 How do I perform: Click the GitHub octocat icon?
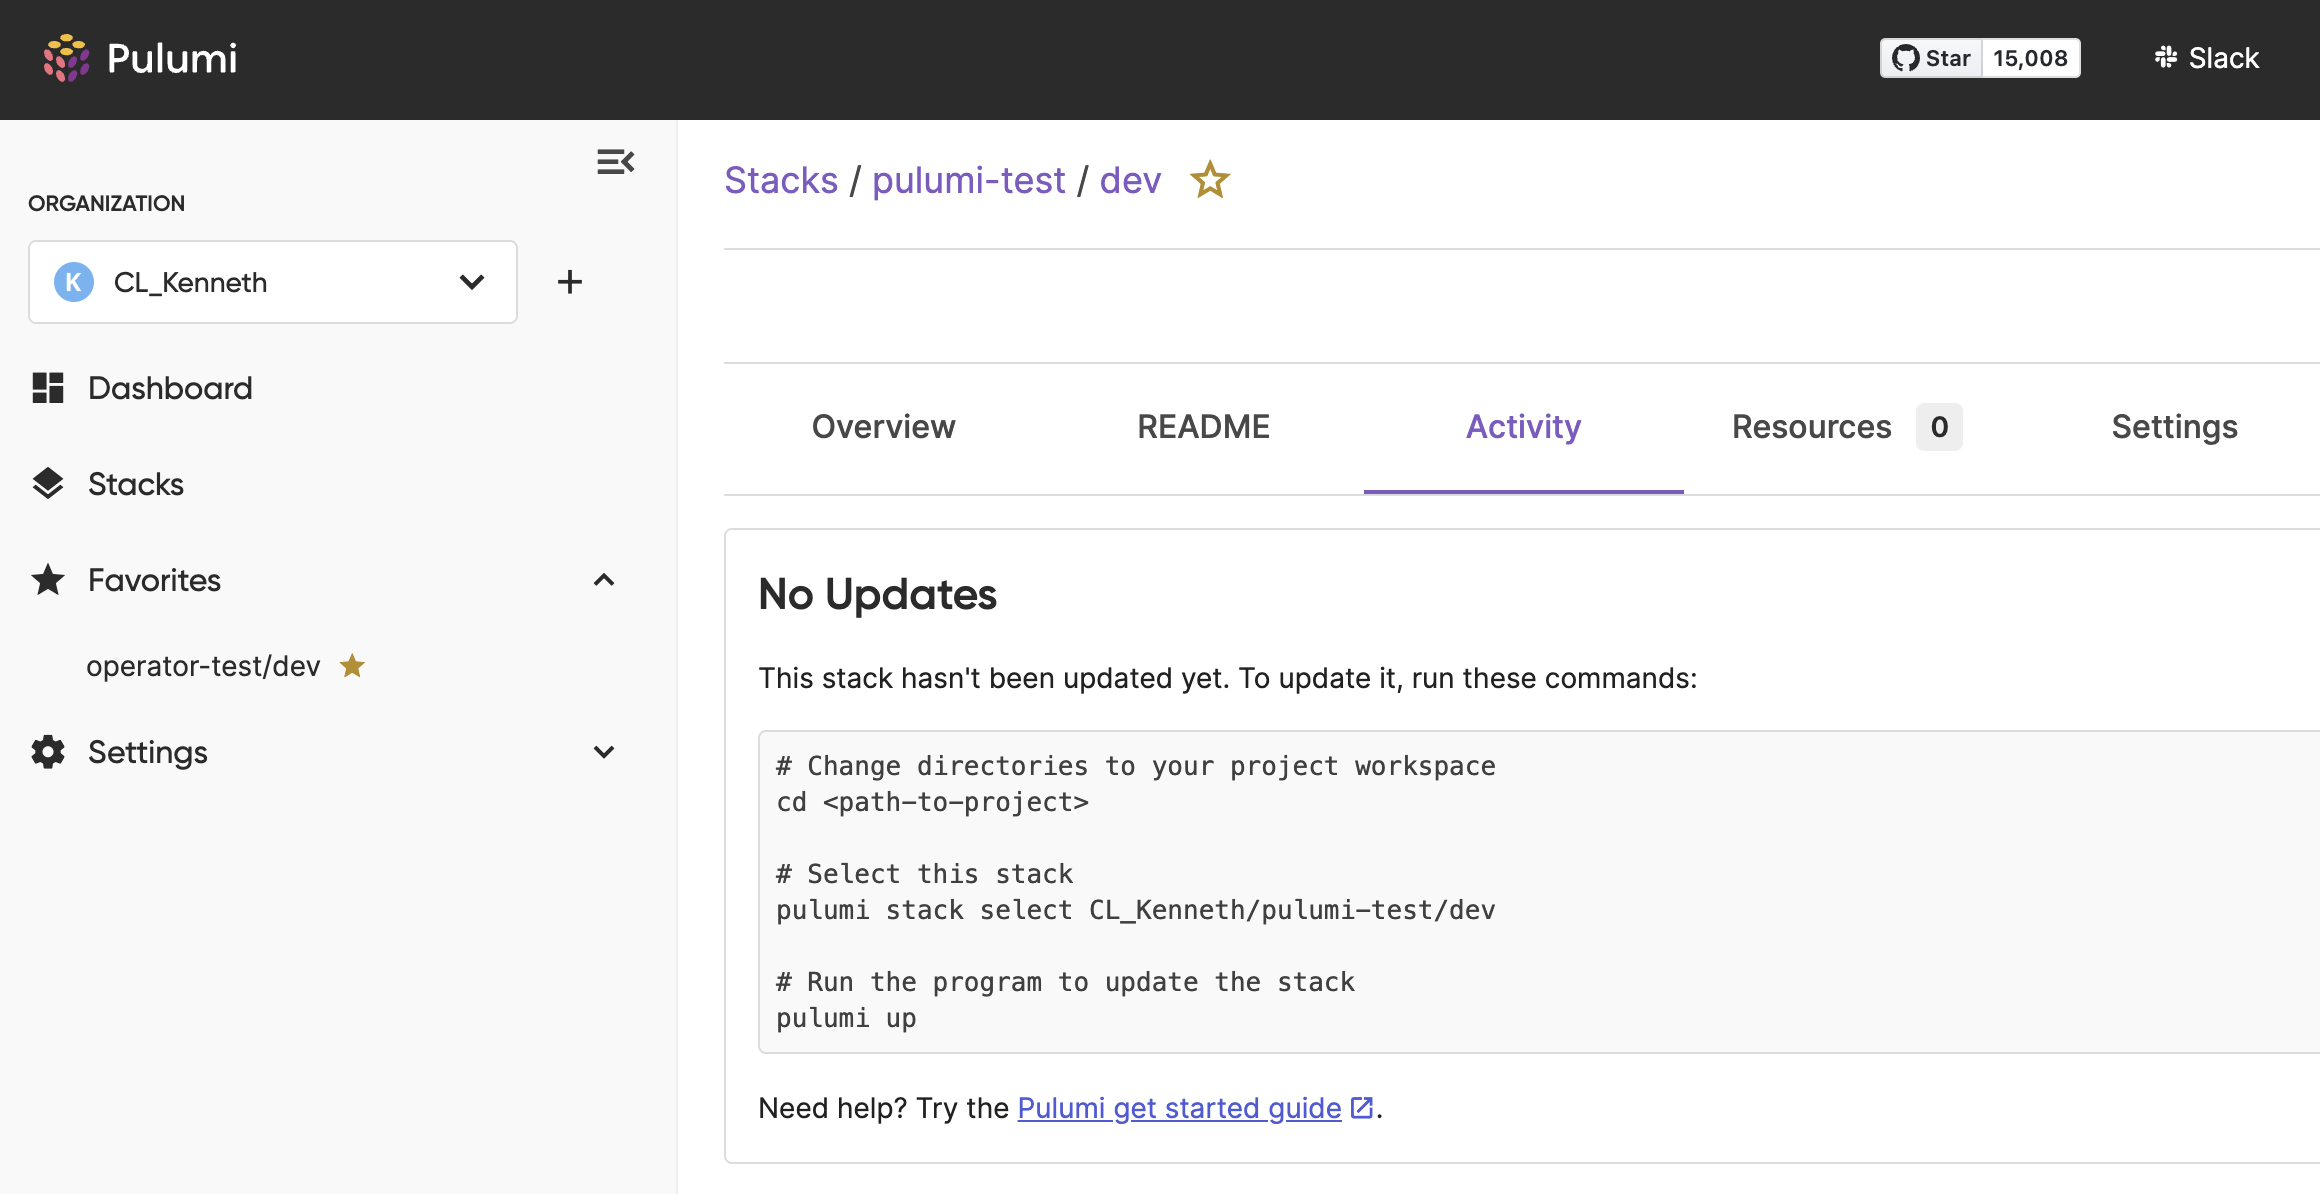pyautogui.click(x=1906, y=58)
